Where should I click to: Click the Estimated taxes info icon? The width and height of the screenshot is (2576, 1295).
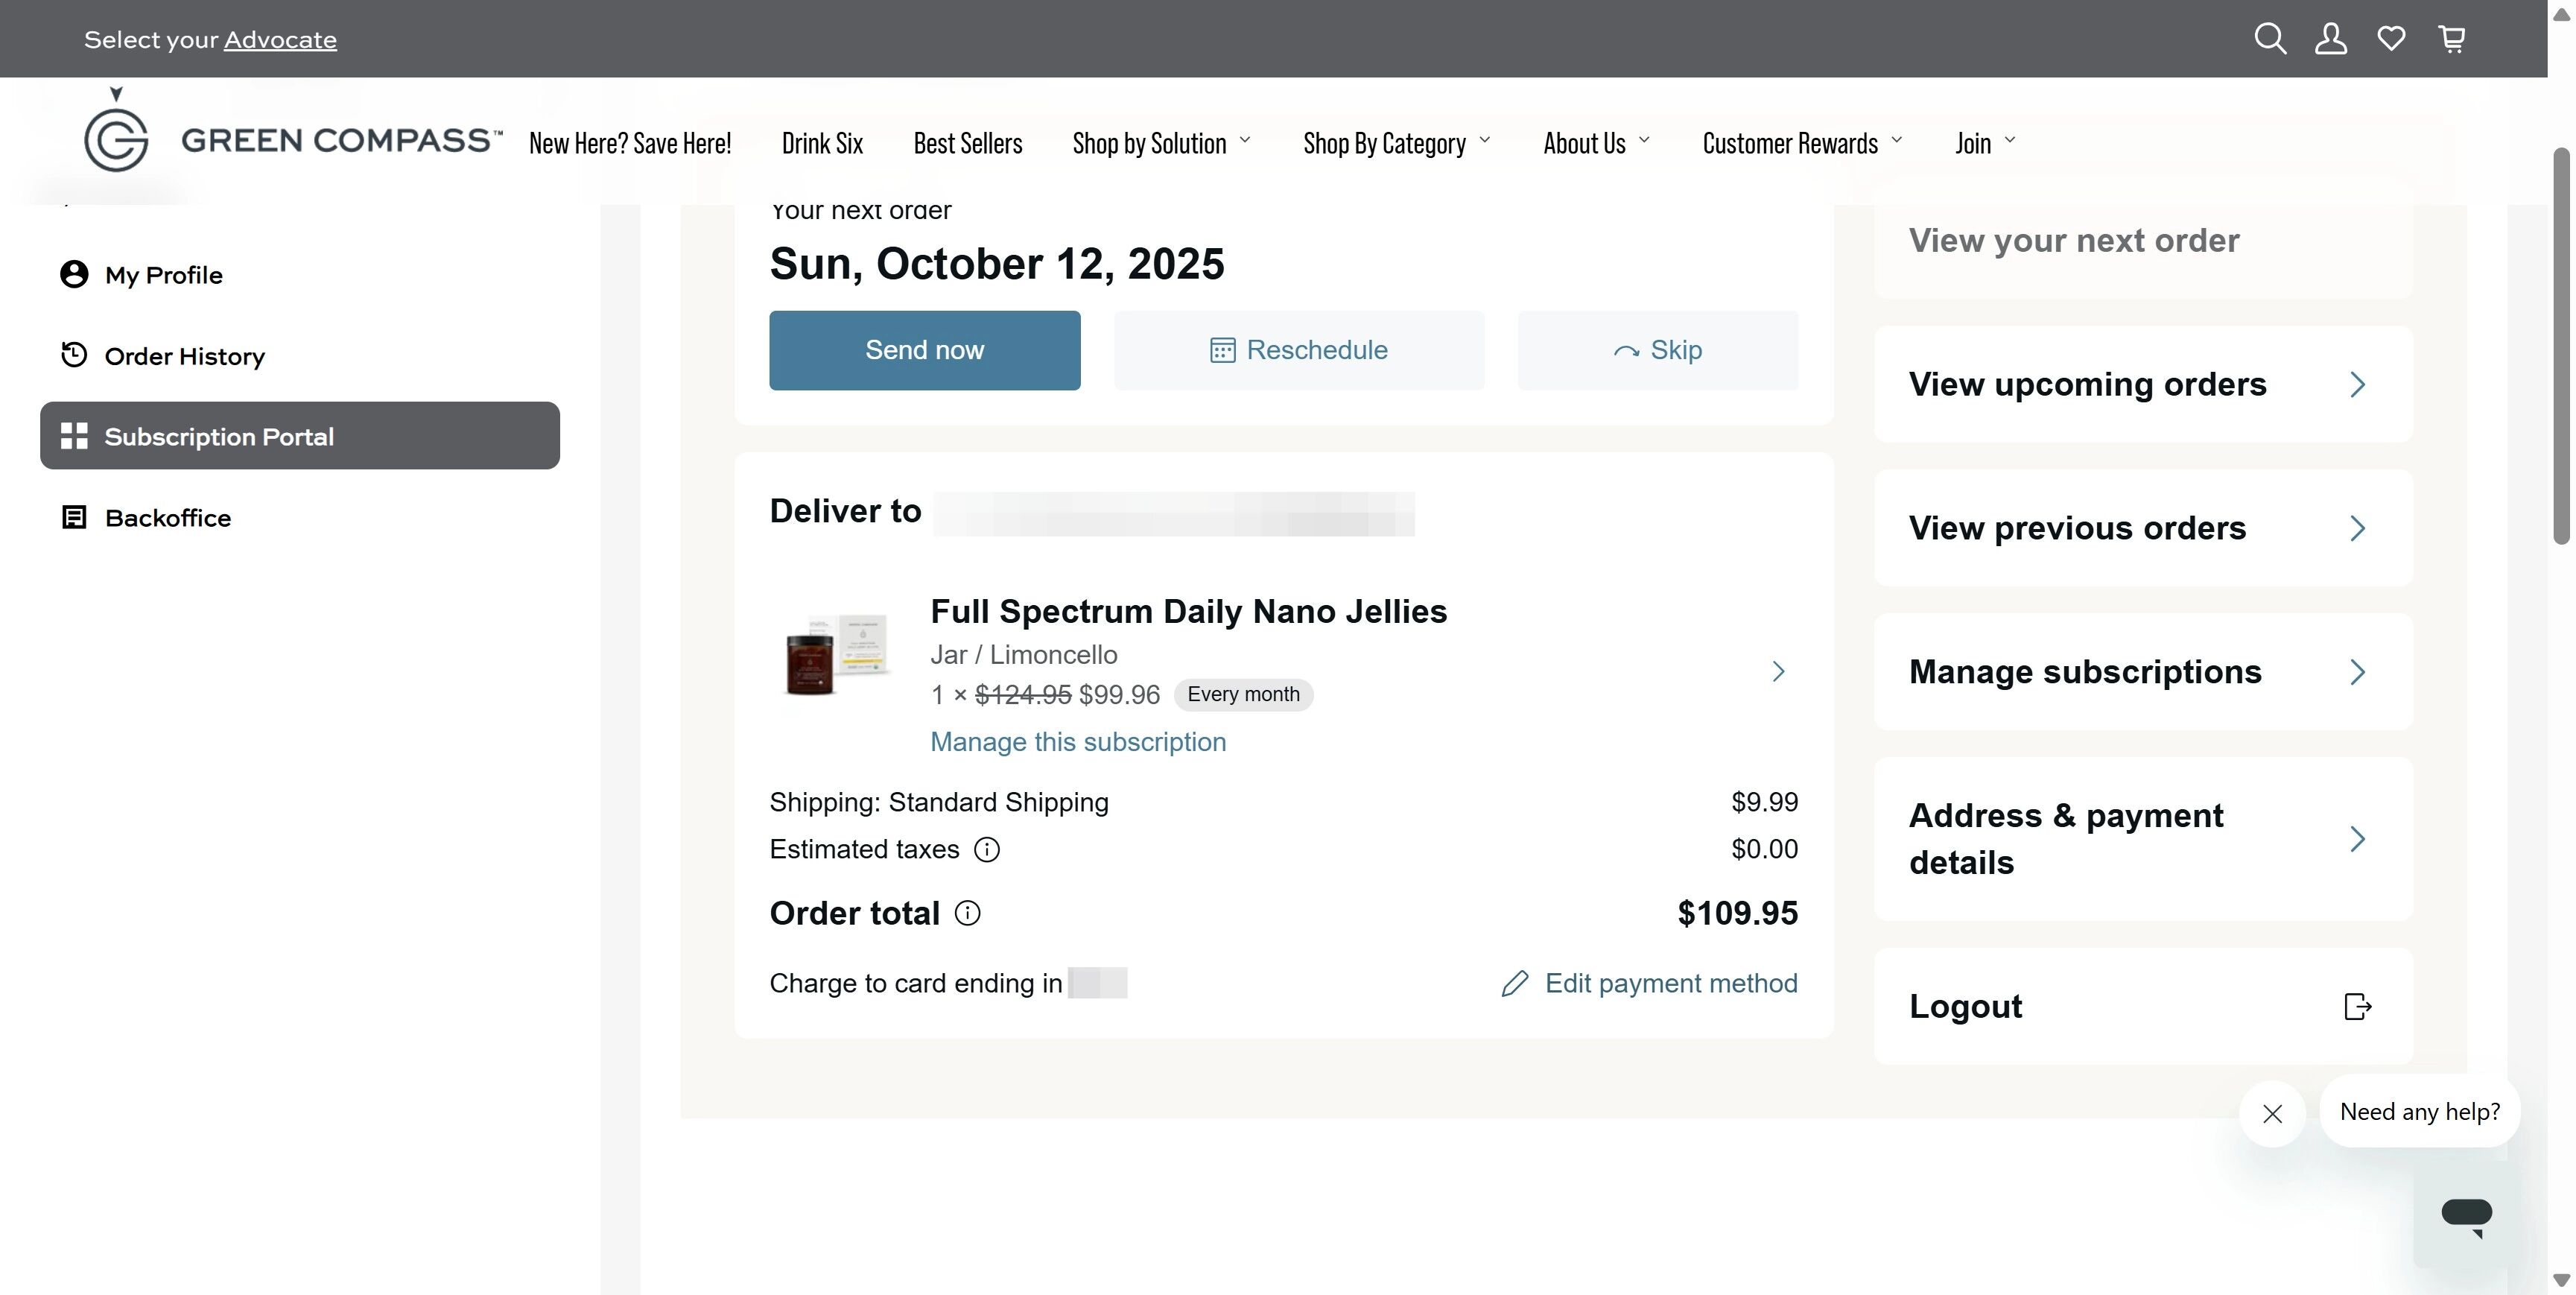point(987,850)
